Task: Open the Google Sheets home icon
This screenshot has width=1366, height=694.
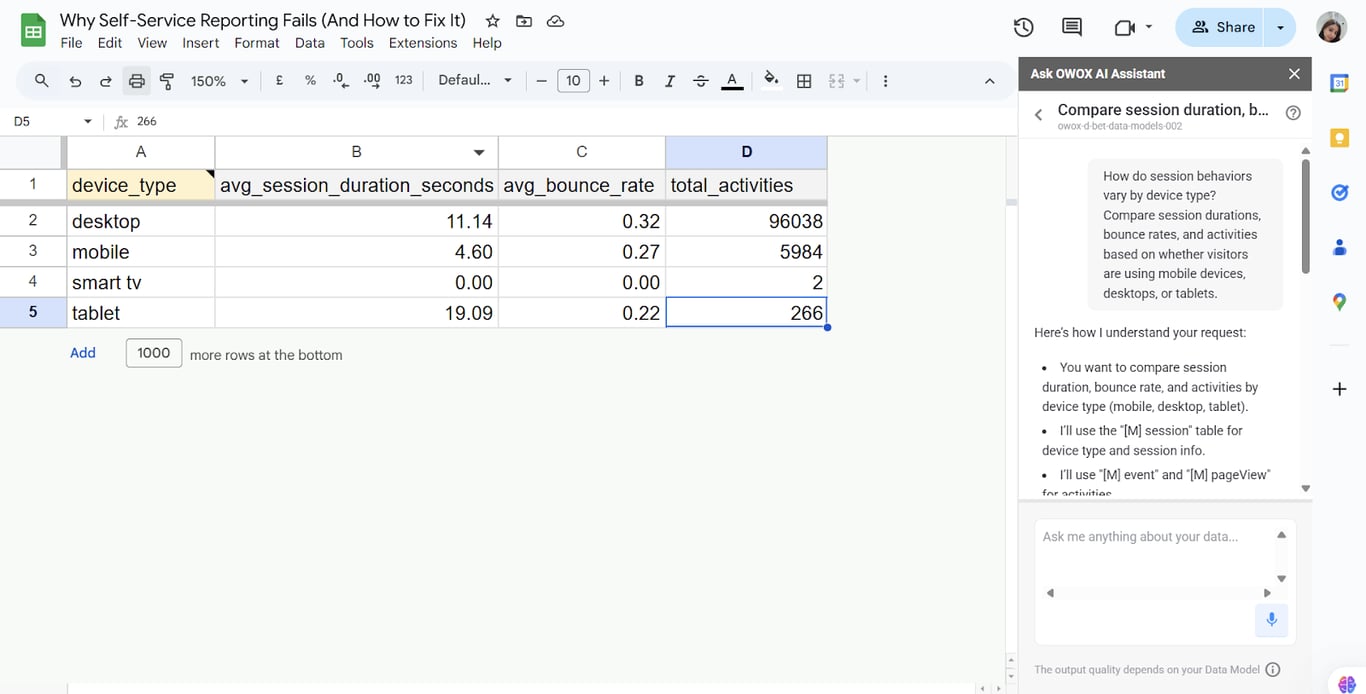Action: pos(34,30)
